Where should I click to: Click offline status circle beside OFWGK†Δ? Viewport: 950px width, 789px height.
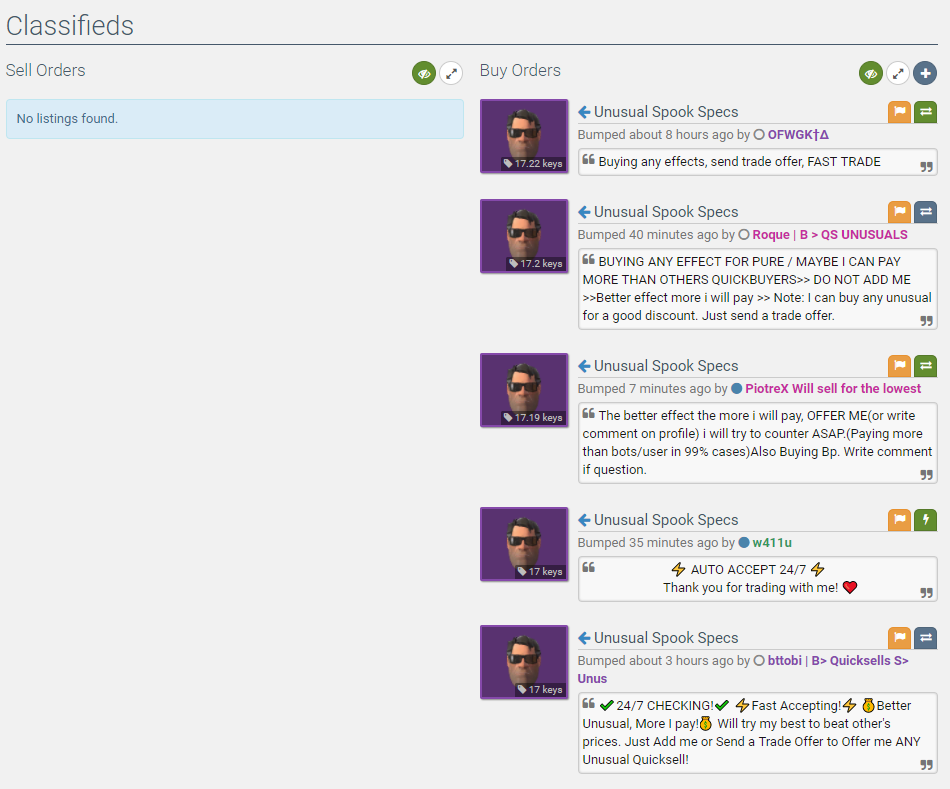[x=759, y=135]
